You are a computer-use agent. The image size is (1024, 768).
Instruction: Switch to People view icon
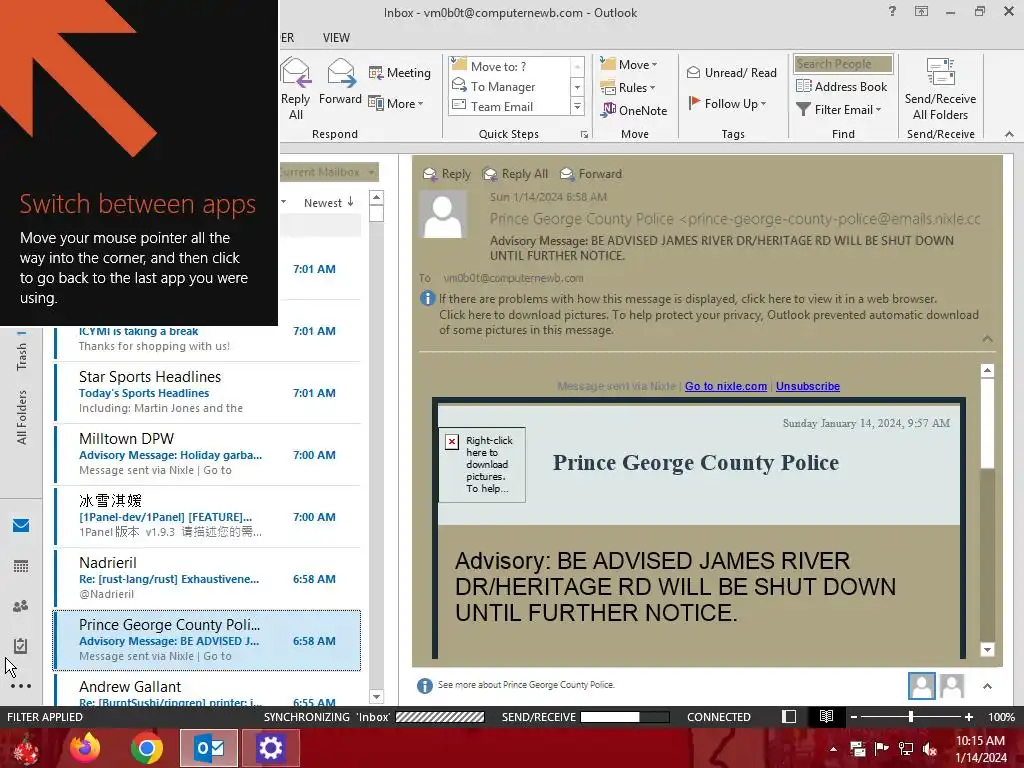(21, 606)
